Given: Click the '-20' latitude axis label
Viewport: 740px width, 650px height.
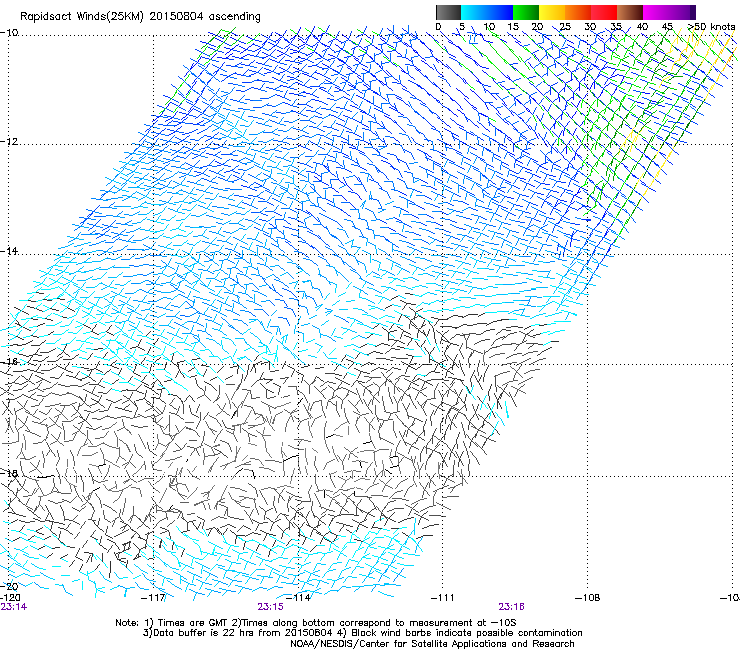Looking at the screenshot, I should tap(9, 587).
